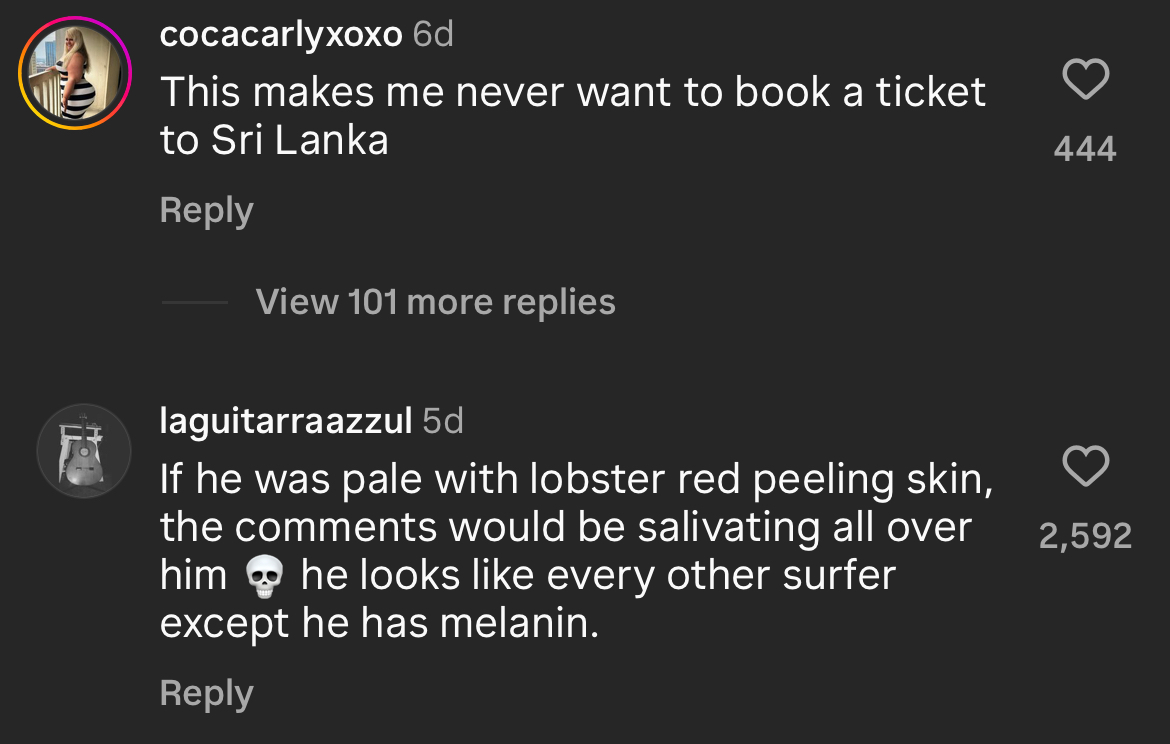The height and width of the screenshot is (744, 1170).
Task: Click the line beside View more replies
Action: 194,302
